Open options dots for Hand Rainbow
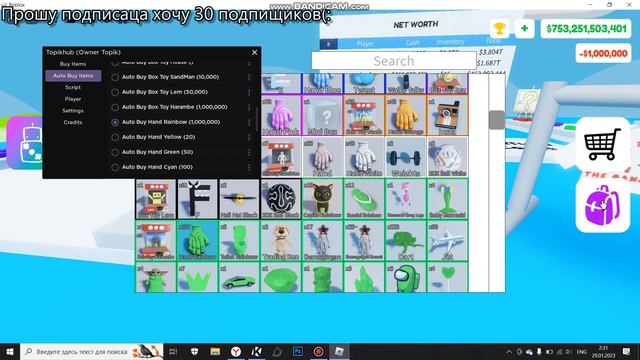 tap(249, 122)
